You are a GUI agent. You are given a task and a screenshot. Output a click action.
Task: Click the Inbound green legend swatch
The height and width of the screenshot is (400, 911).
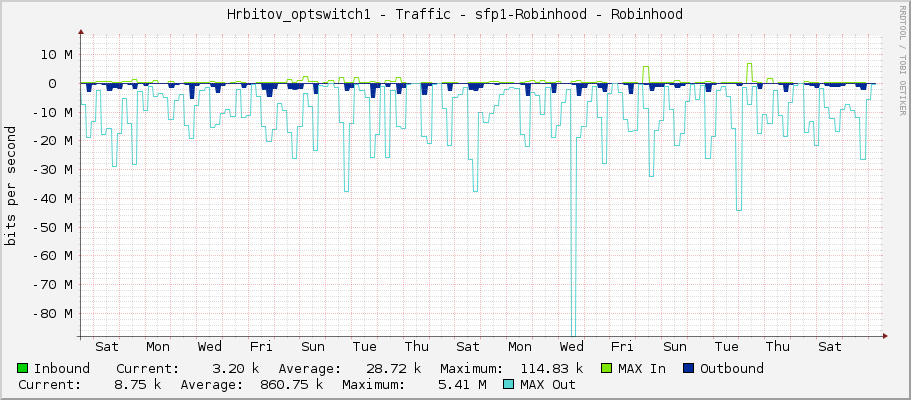pyautogui.click(x=23, y=368)
